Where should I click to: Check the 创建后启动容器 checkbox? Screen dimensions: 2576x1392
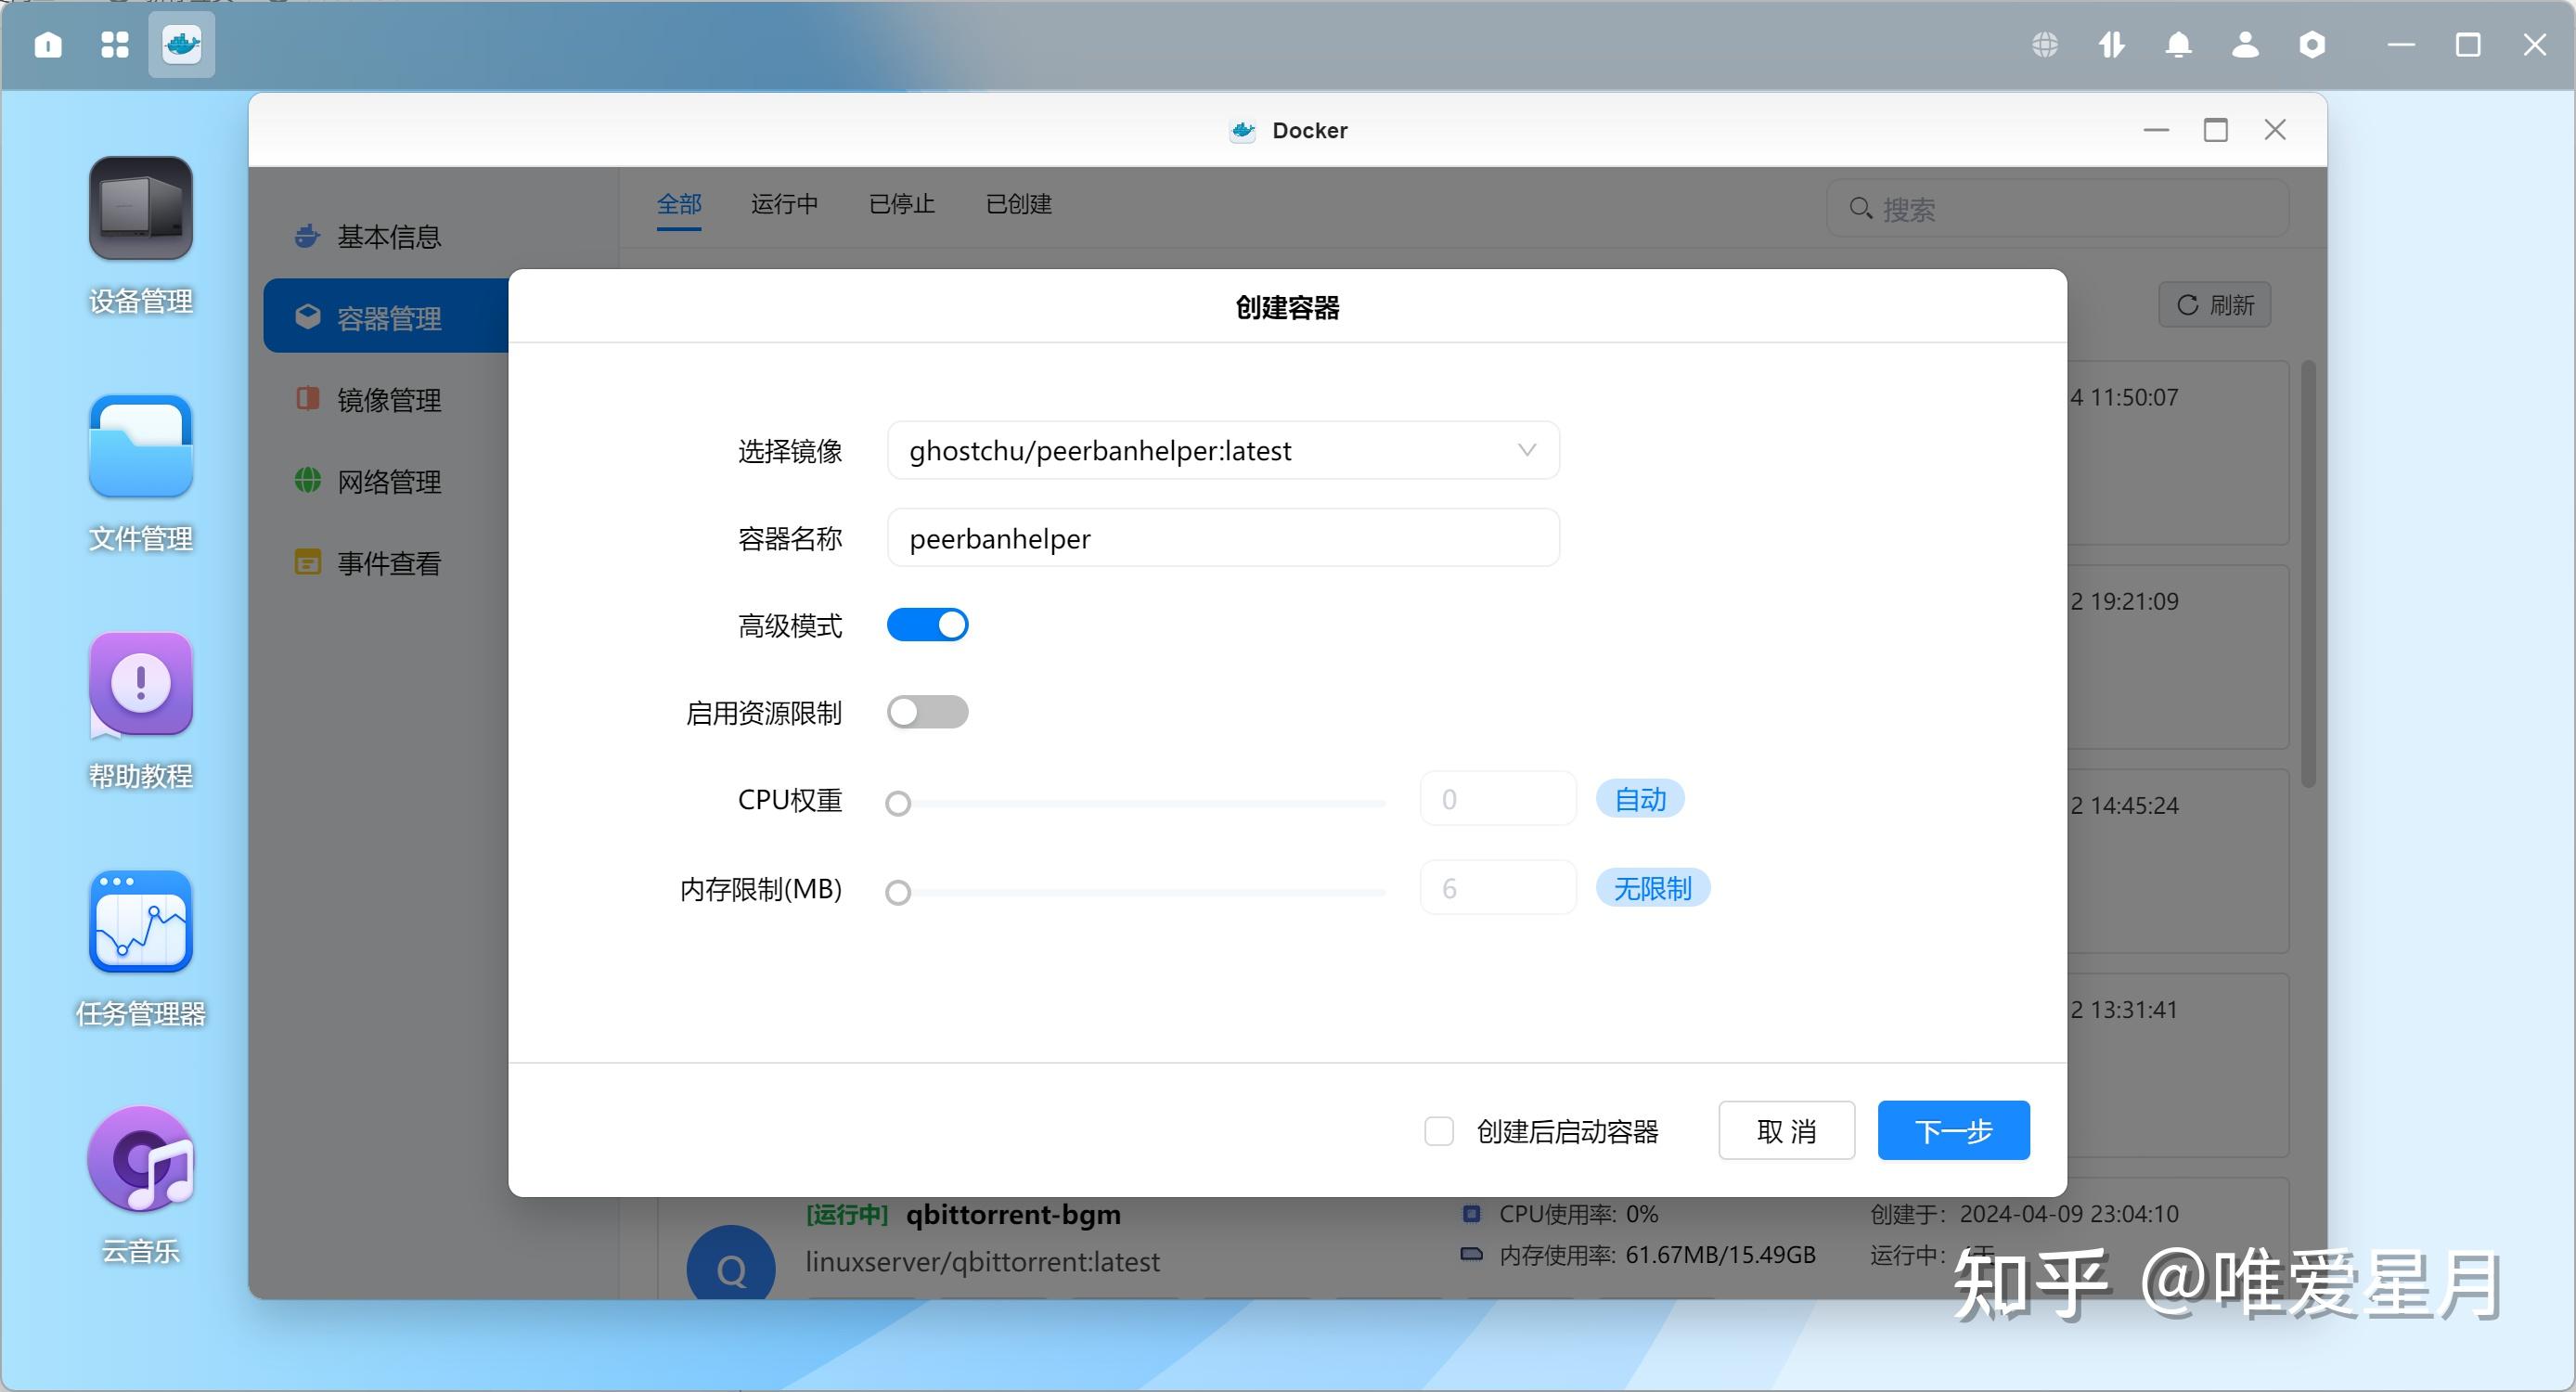(1440, 1131)
